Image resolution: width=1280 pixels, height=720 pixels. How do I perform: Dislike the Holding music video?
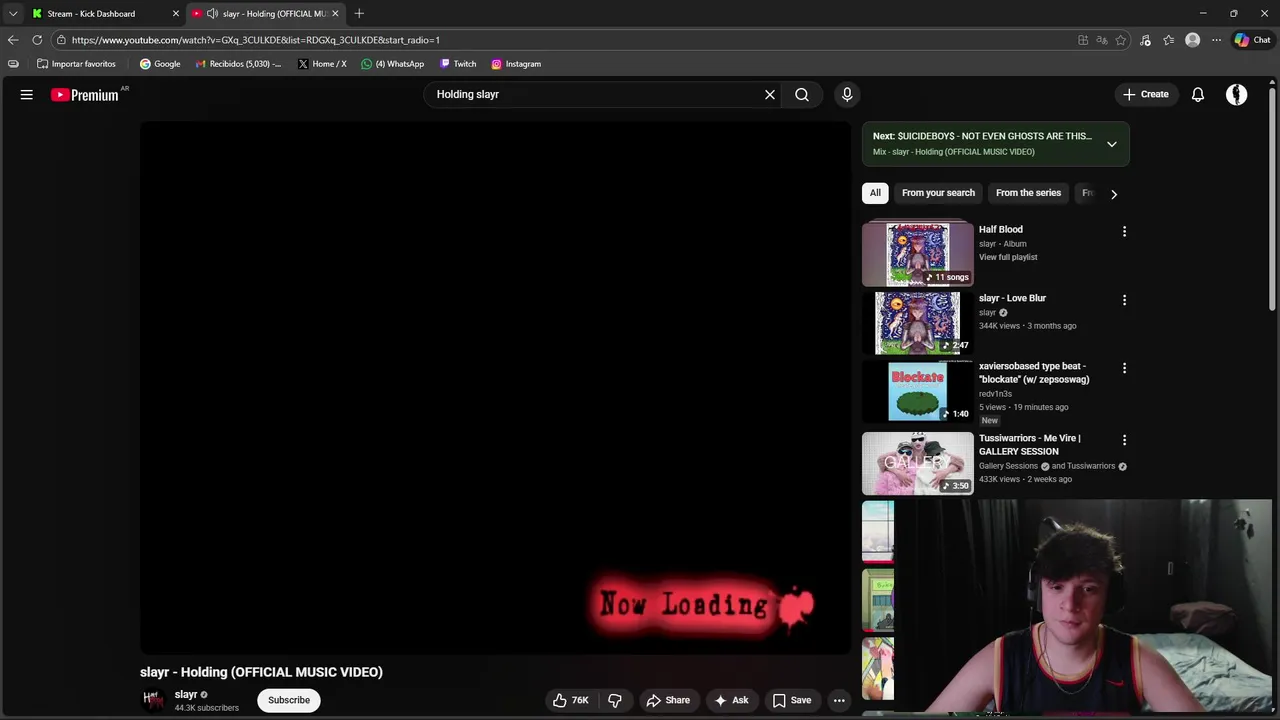(615, 700)
